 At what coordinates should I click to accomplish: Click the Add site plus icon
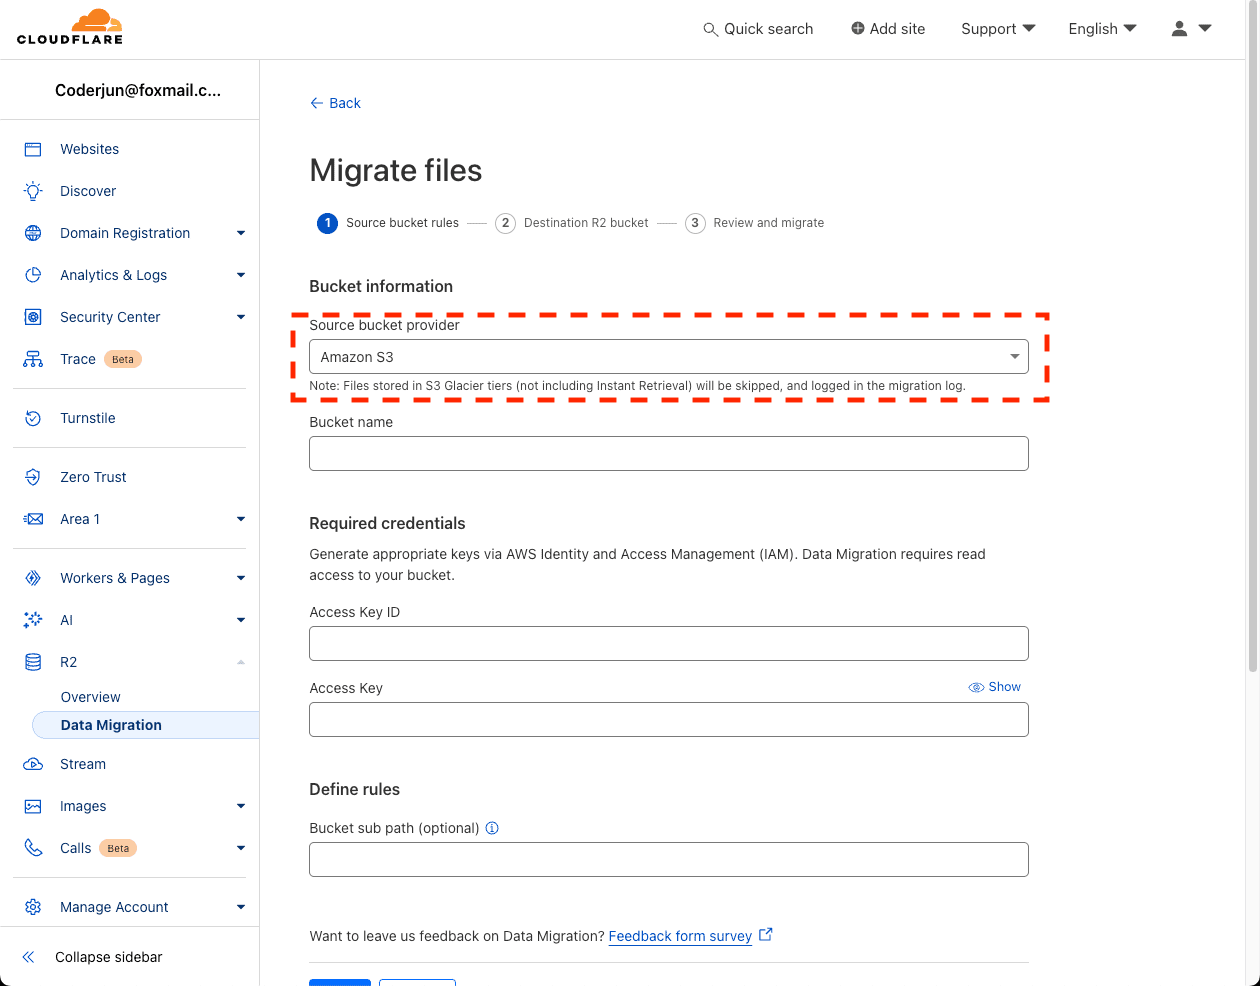tap(858, 29)
